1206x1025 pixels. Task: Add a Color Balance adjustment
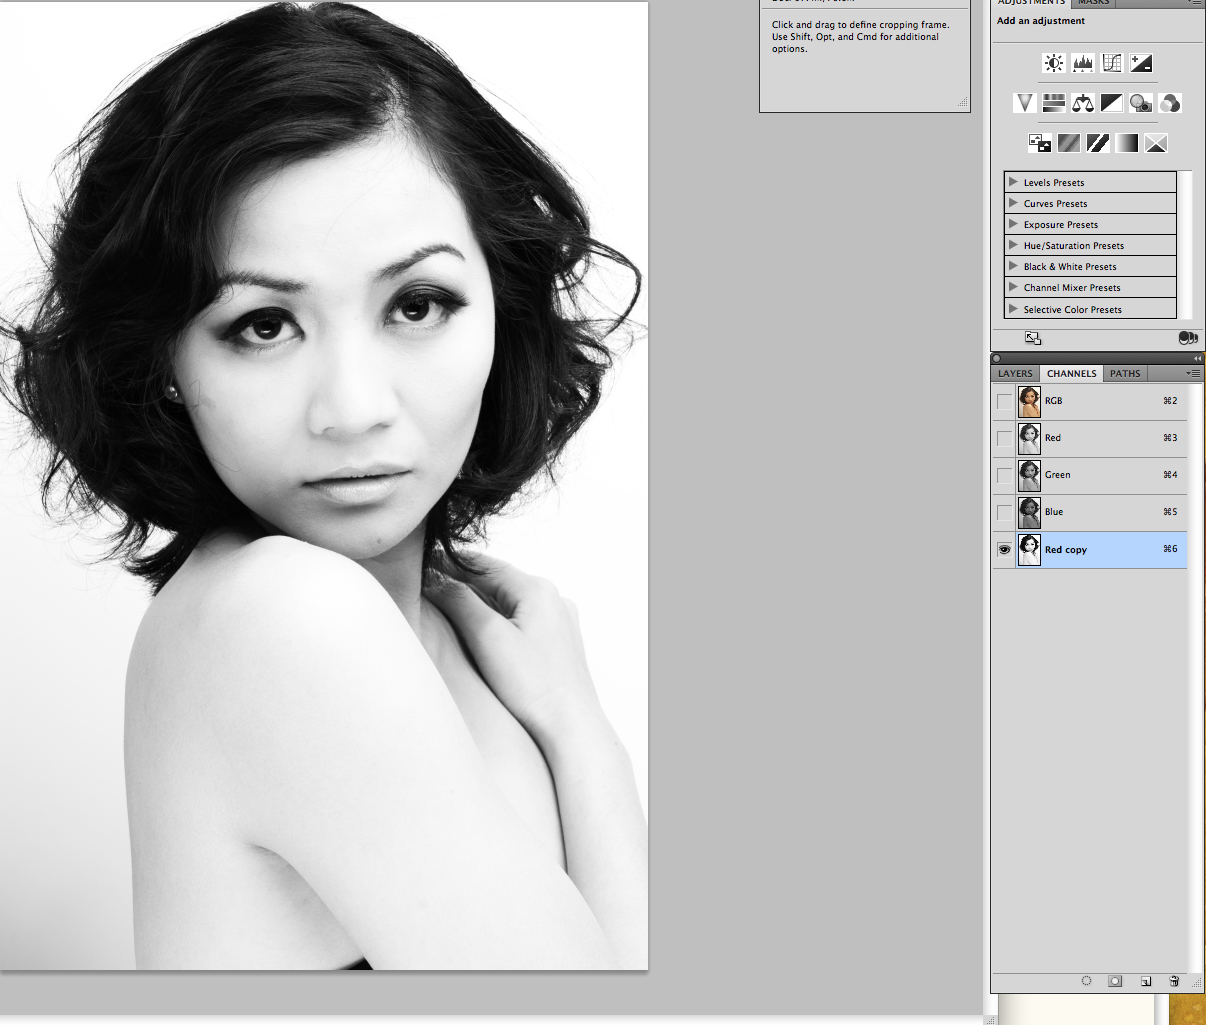[x=1083, y=103]
